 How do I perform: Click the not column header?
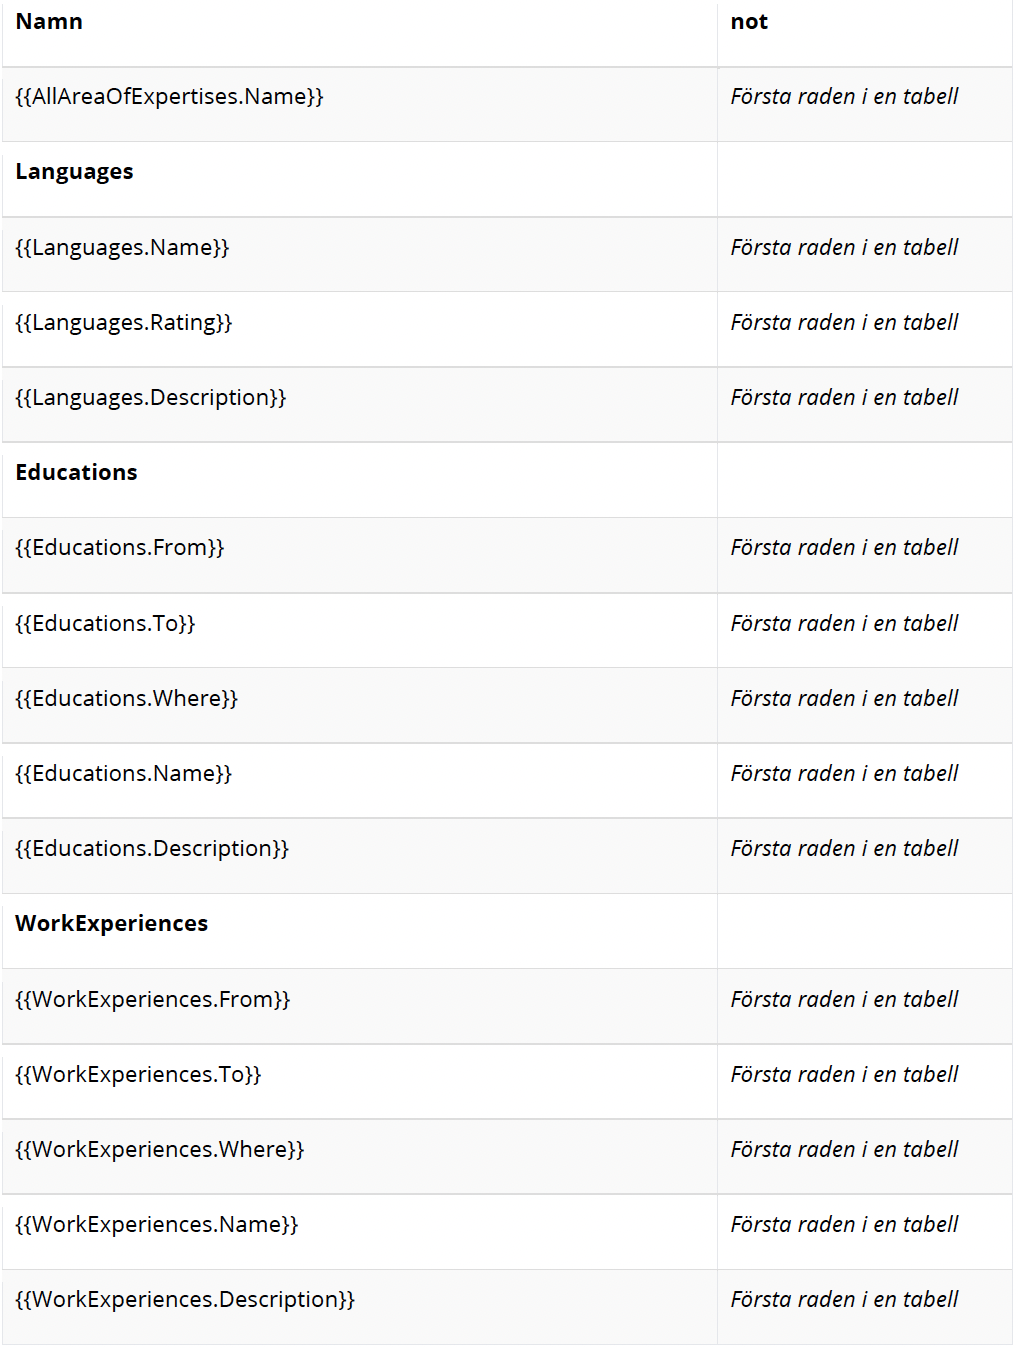tap(749, 22)
